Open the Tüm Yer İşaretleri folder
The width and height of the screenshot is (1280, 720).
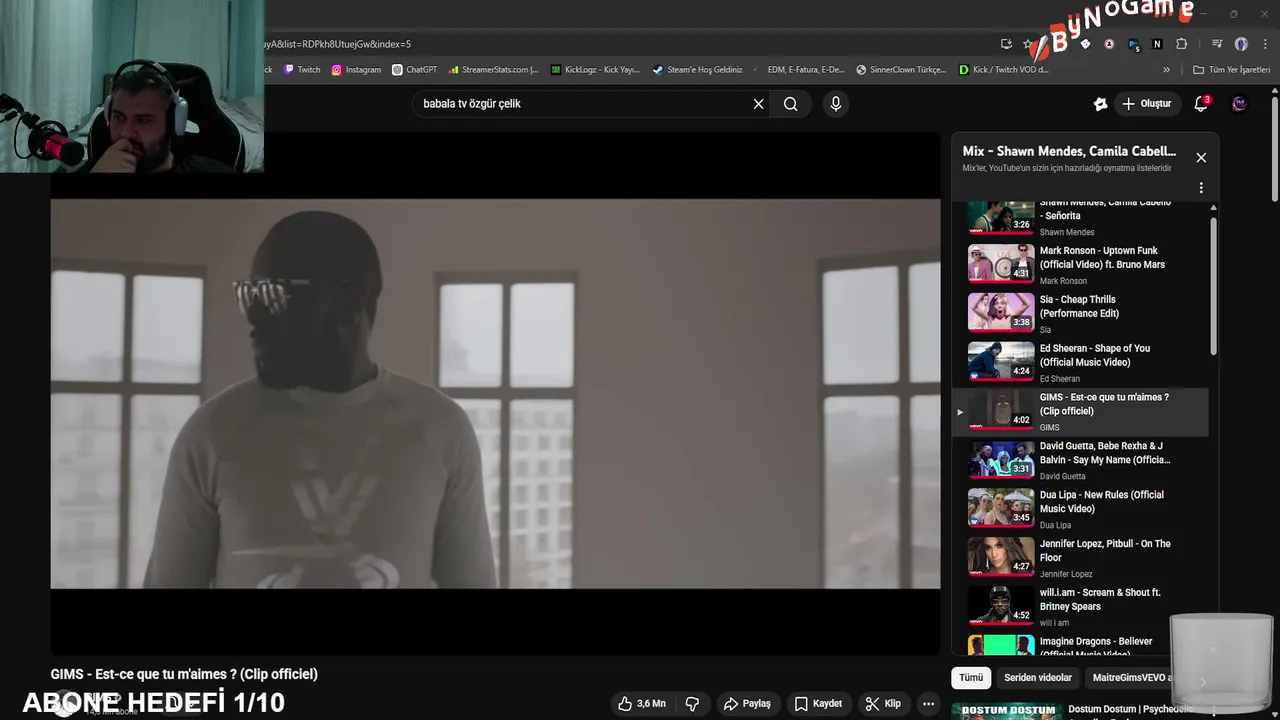[1232, 70]
